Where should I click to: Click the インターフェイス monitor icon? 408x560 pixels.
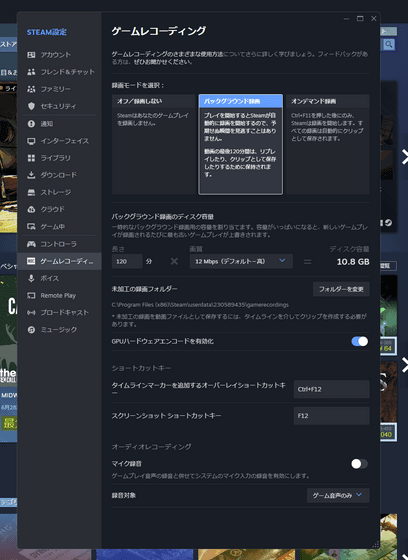[x=31, y=141]
